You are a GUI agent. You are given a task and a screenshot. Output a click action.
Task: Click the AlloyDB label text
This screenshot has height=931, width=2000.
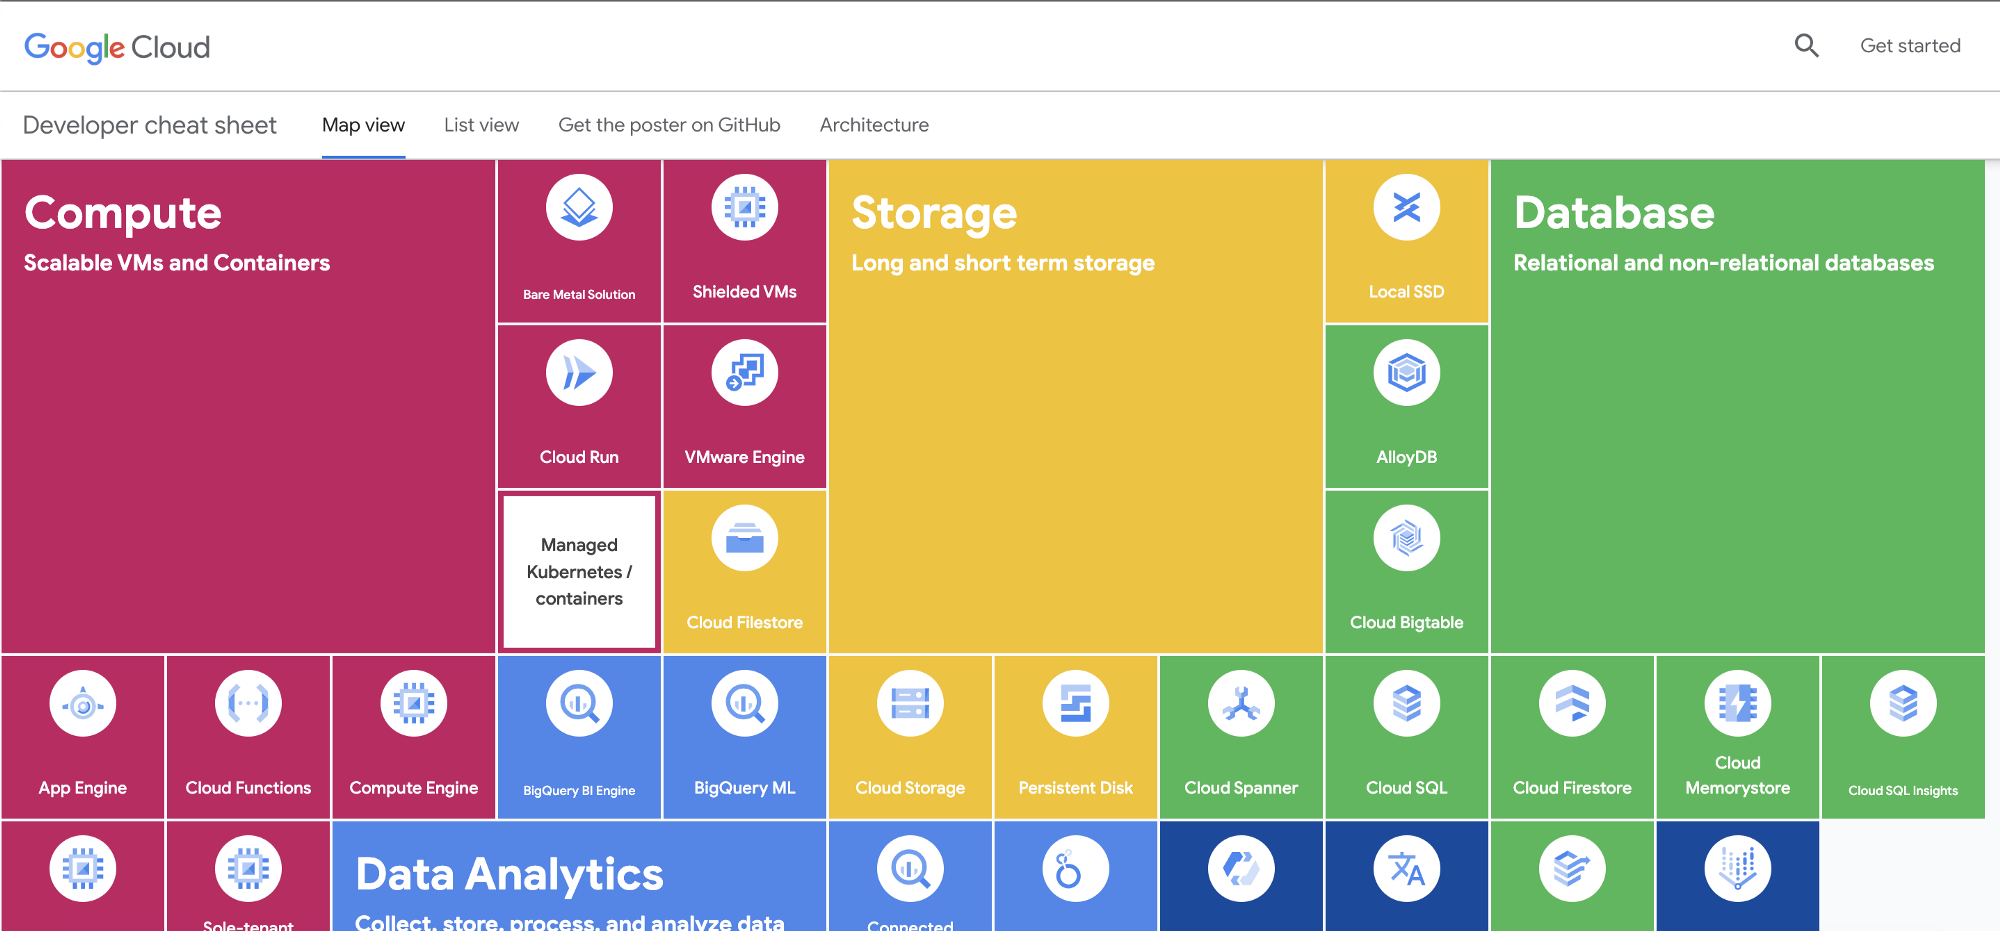1407,457
